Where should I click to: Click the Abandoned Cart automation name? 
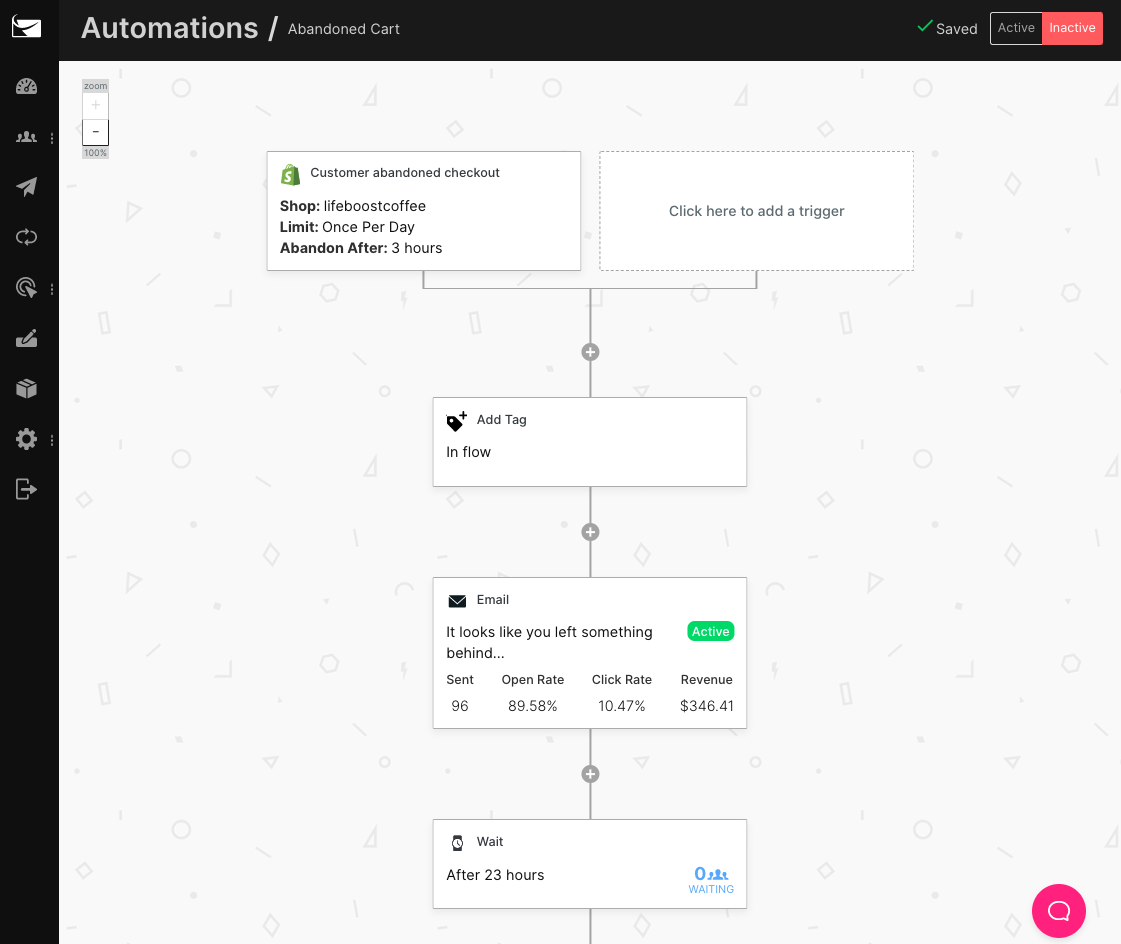[x=344, y=29]
